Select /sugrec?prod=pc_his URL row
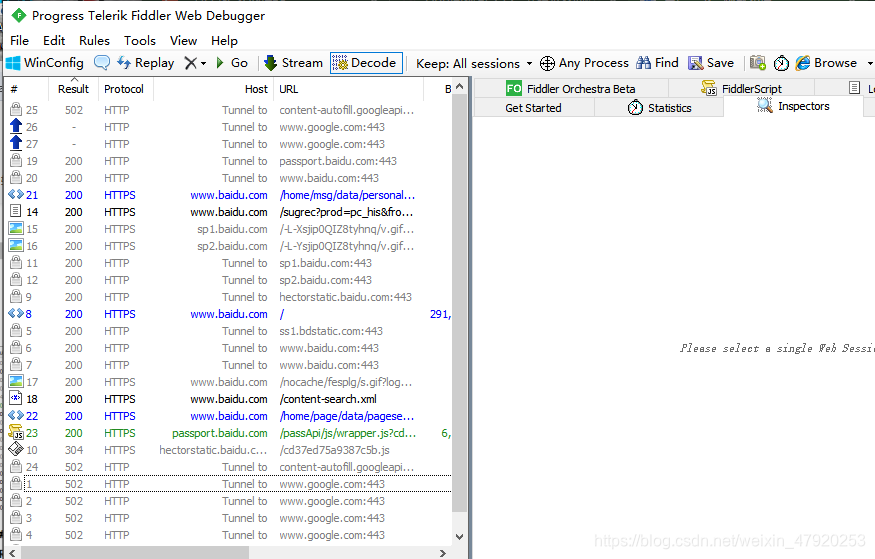This screenshot has width=875, height=559. pos(347,212)
